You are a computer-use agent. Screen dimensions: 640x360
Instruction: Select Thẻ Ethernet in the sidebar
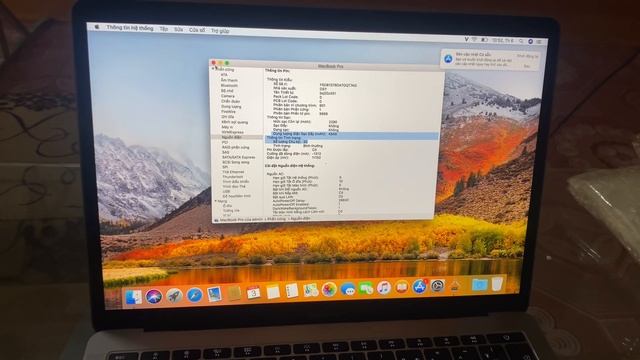point(233,172)
